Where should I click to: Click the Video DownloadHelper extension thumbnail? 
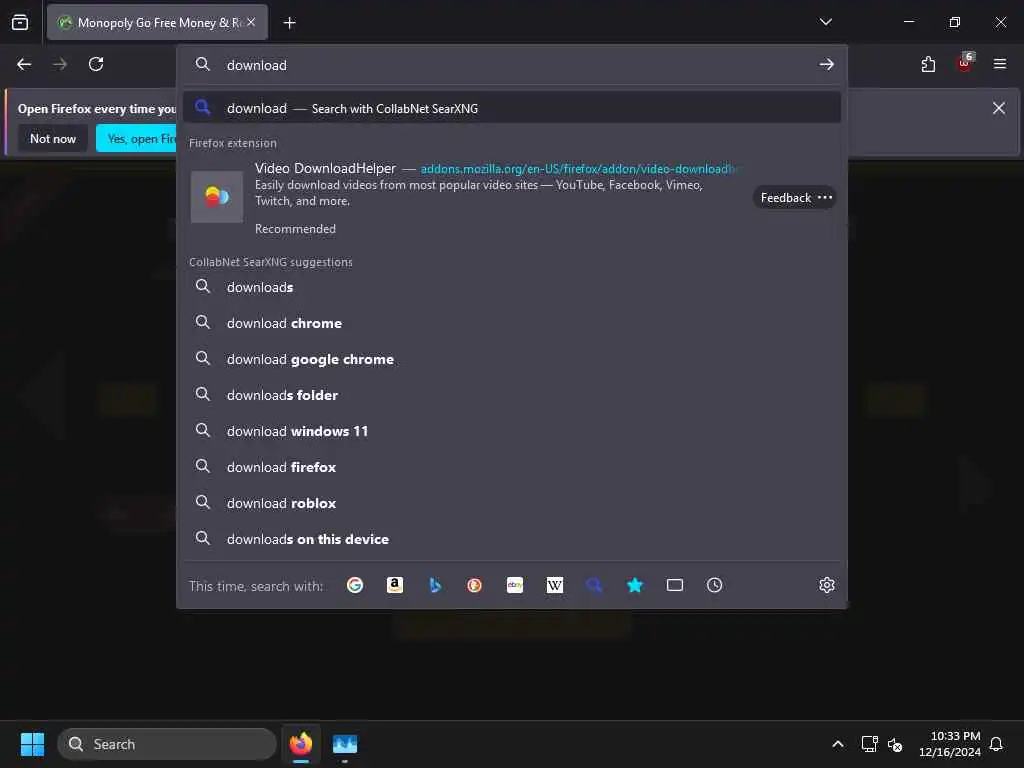coord(217,197)
